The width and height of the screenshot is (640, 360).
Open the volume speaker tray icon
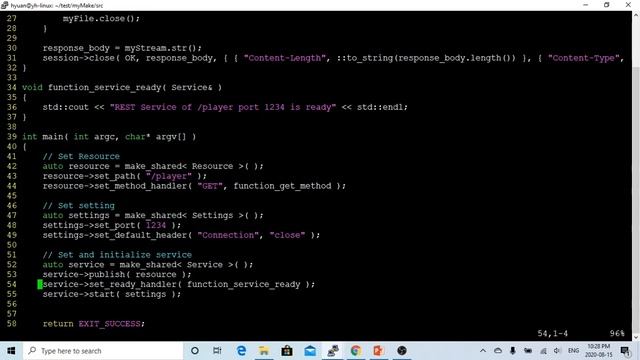click(x=557, y=351)
